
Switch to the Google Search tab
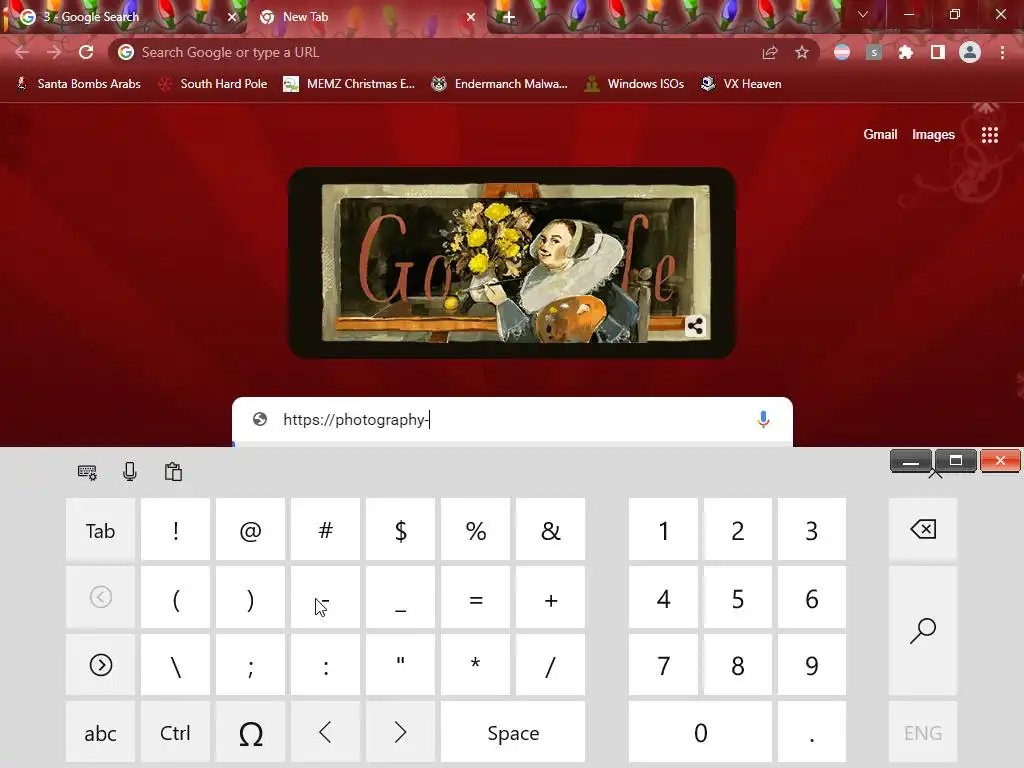pos(124,18)
